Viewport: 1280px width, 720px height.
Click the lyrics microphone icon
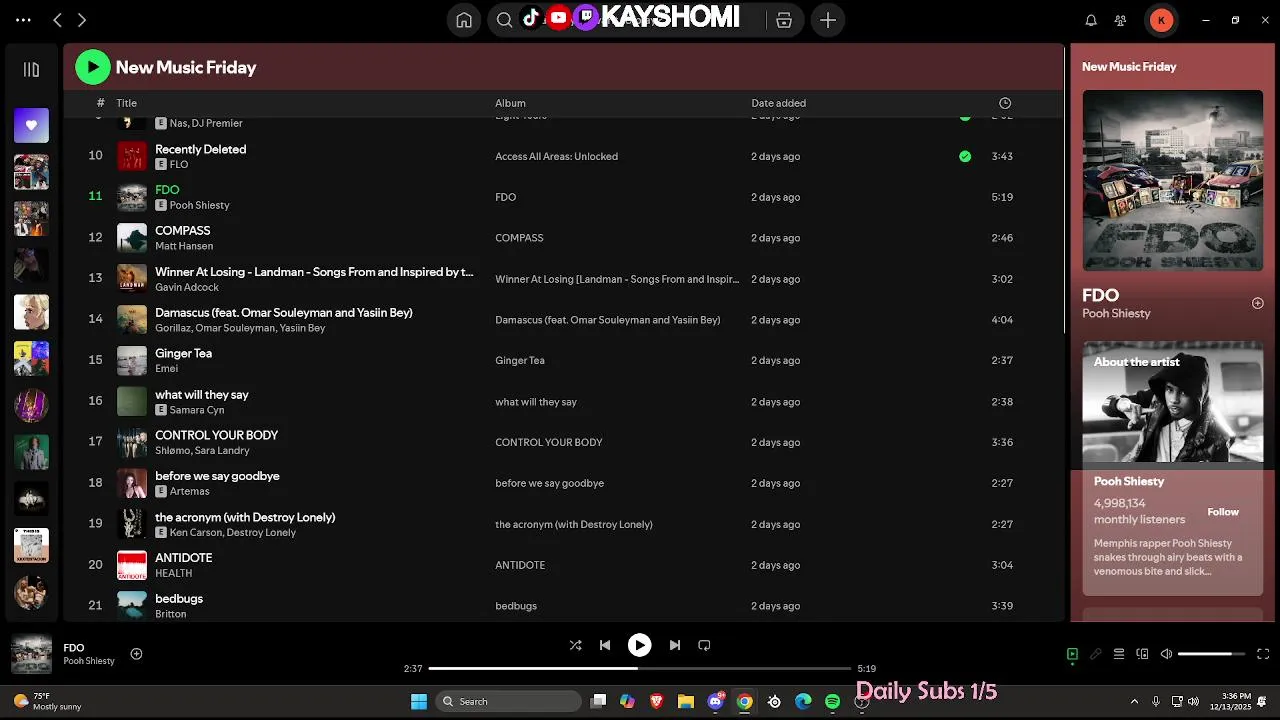1096,654
